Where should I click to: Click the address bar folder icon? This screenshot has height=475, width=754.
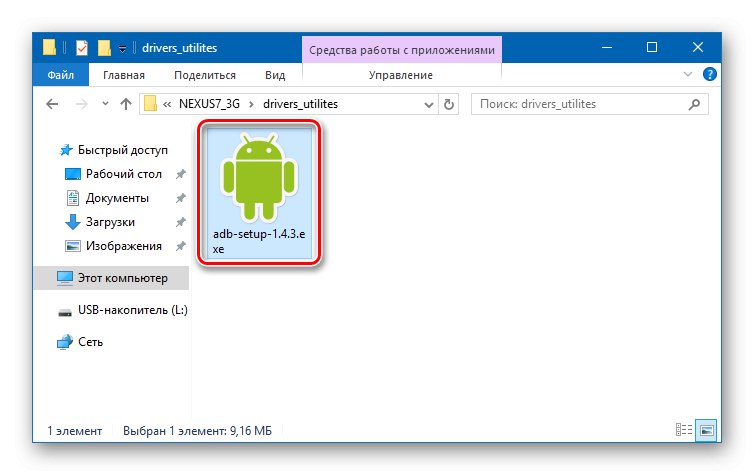[151, 103]
